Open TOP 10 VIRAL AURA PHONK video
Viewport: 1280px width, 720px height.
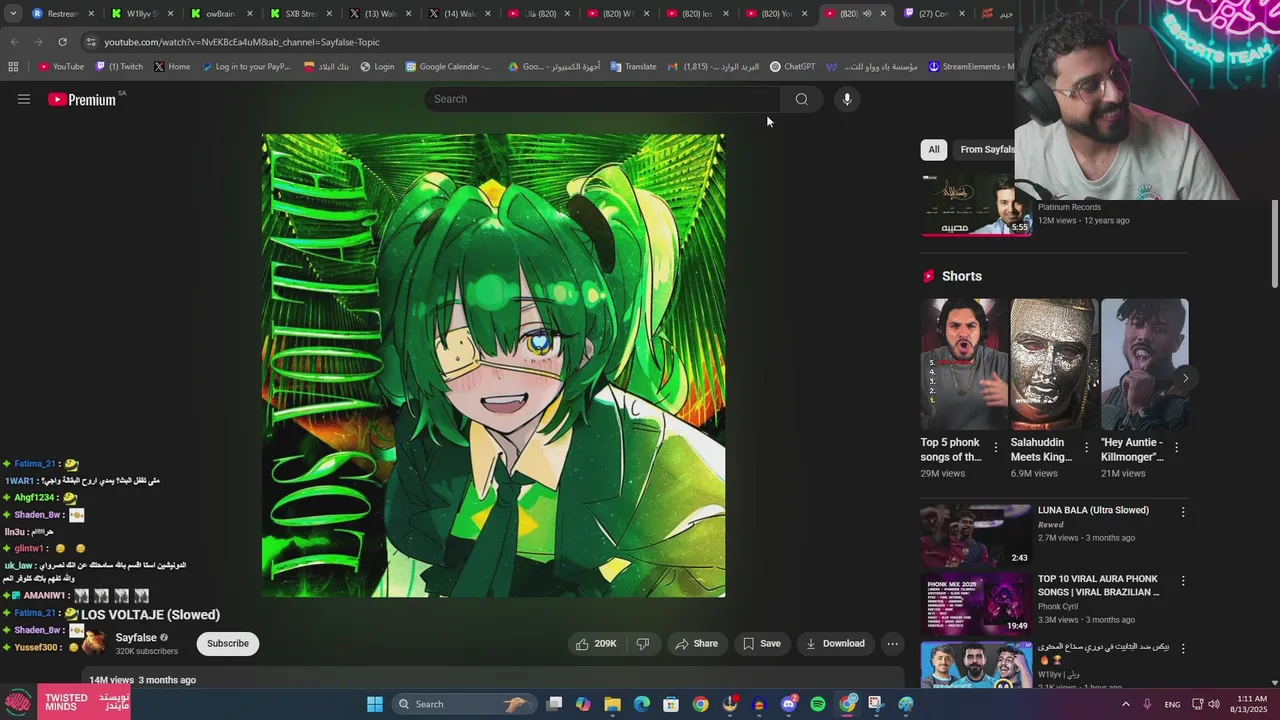coord(975,603)
